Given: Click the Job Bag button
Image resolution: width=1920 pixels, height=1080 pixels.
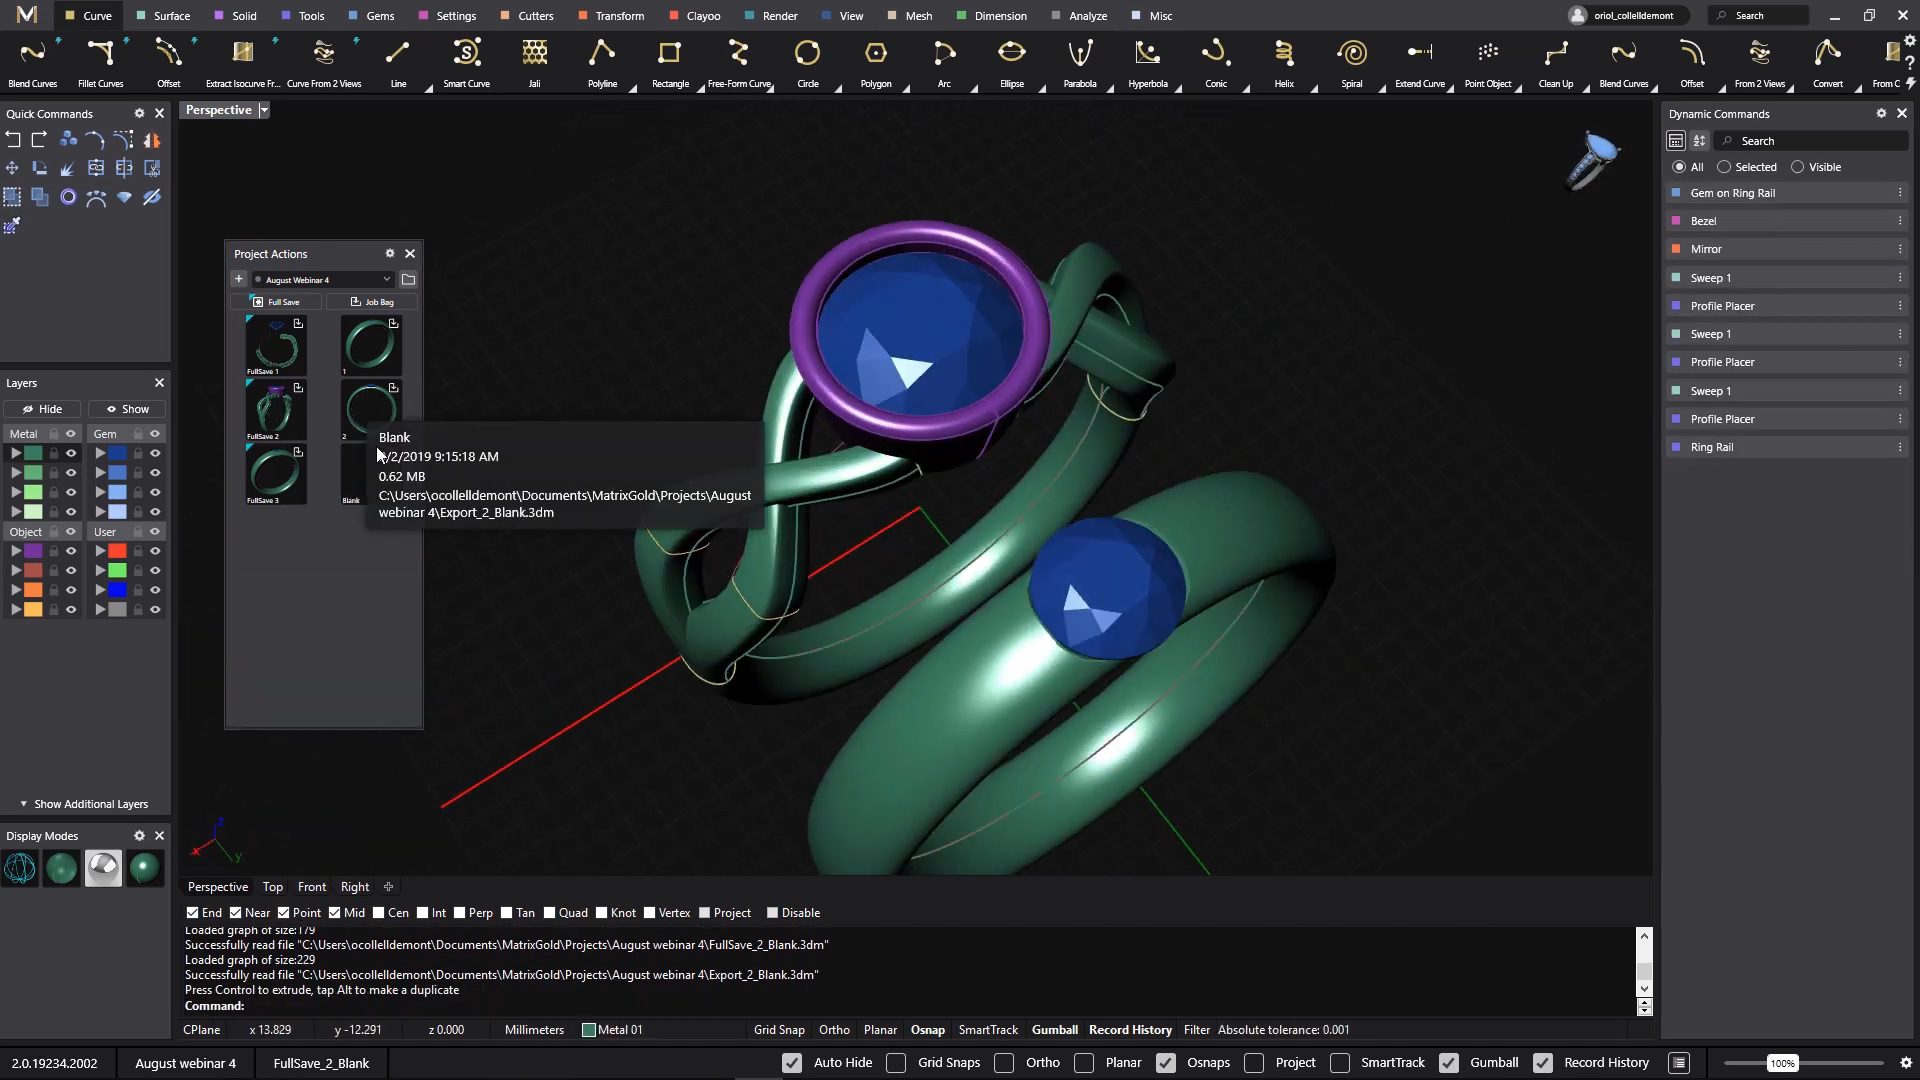Looking at the screenshot, I should point(372,302).
